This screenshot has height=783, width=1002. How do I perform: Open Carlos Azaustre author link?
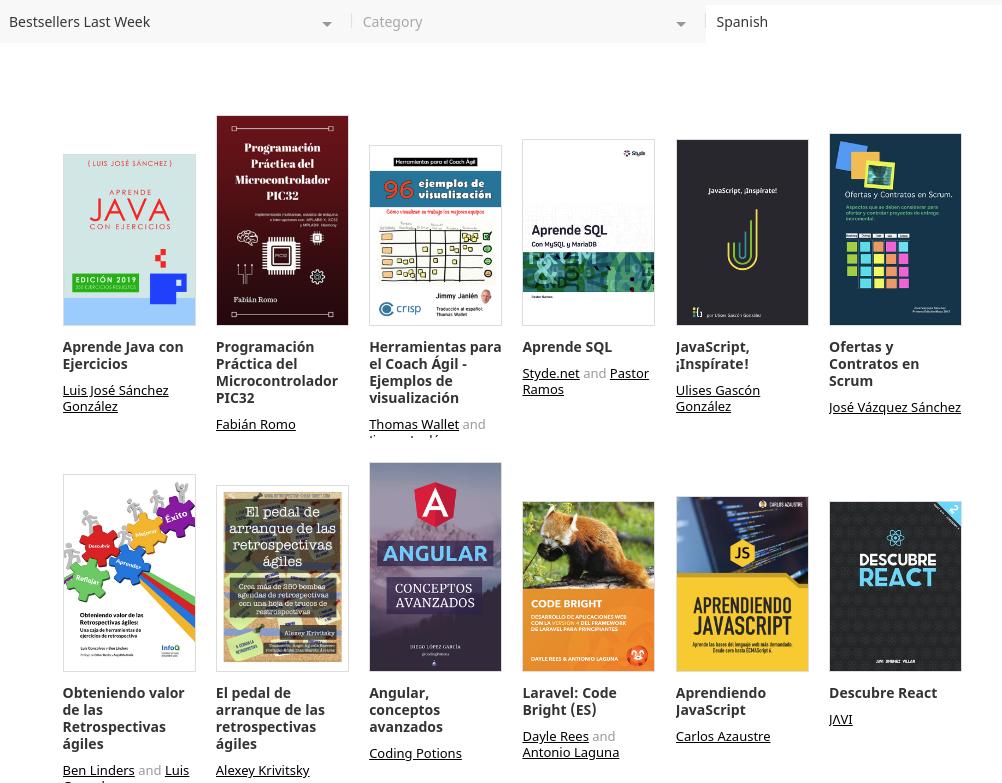point(723,736)
